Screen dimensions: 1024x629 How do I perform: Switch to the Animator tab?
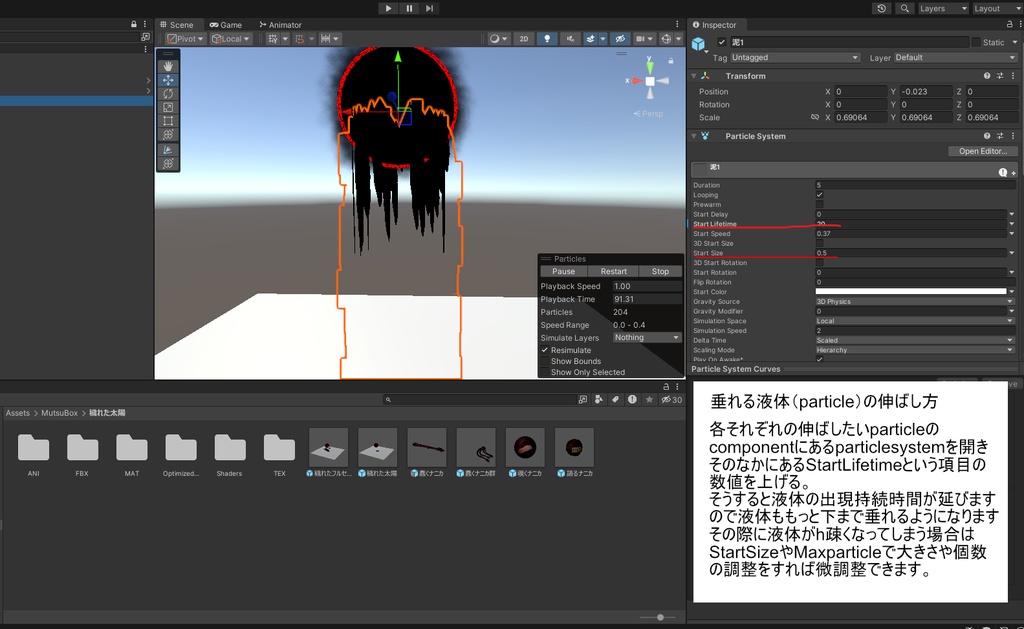tap(280, 25)
